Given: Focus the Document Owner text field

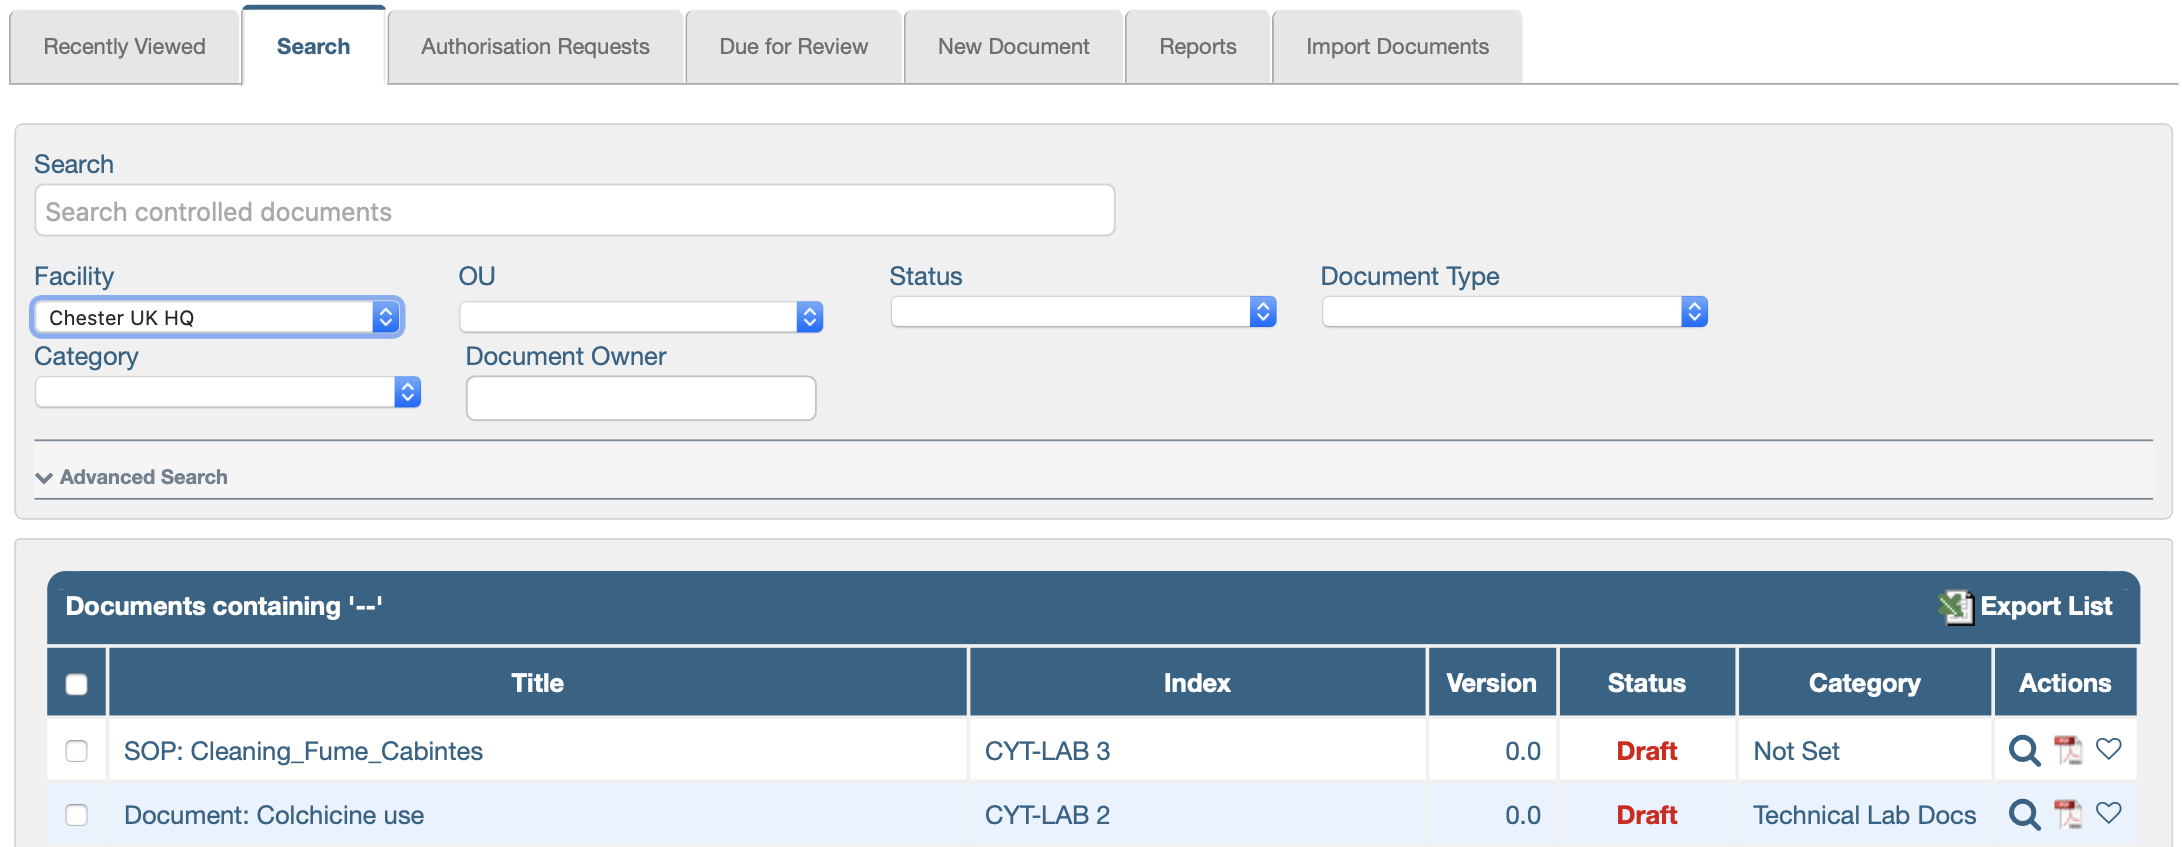Looking at the screenshot, I should click(x=640, y=398).
